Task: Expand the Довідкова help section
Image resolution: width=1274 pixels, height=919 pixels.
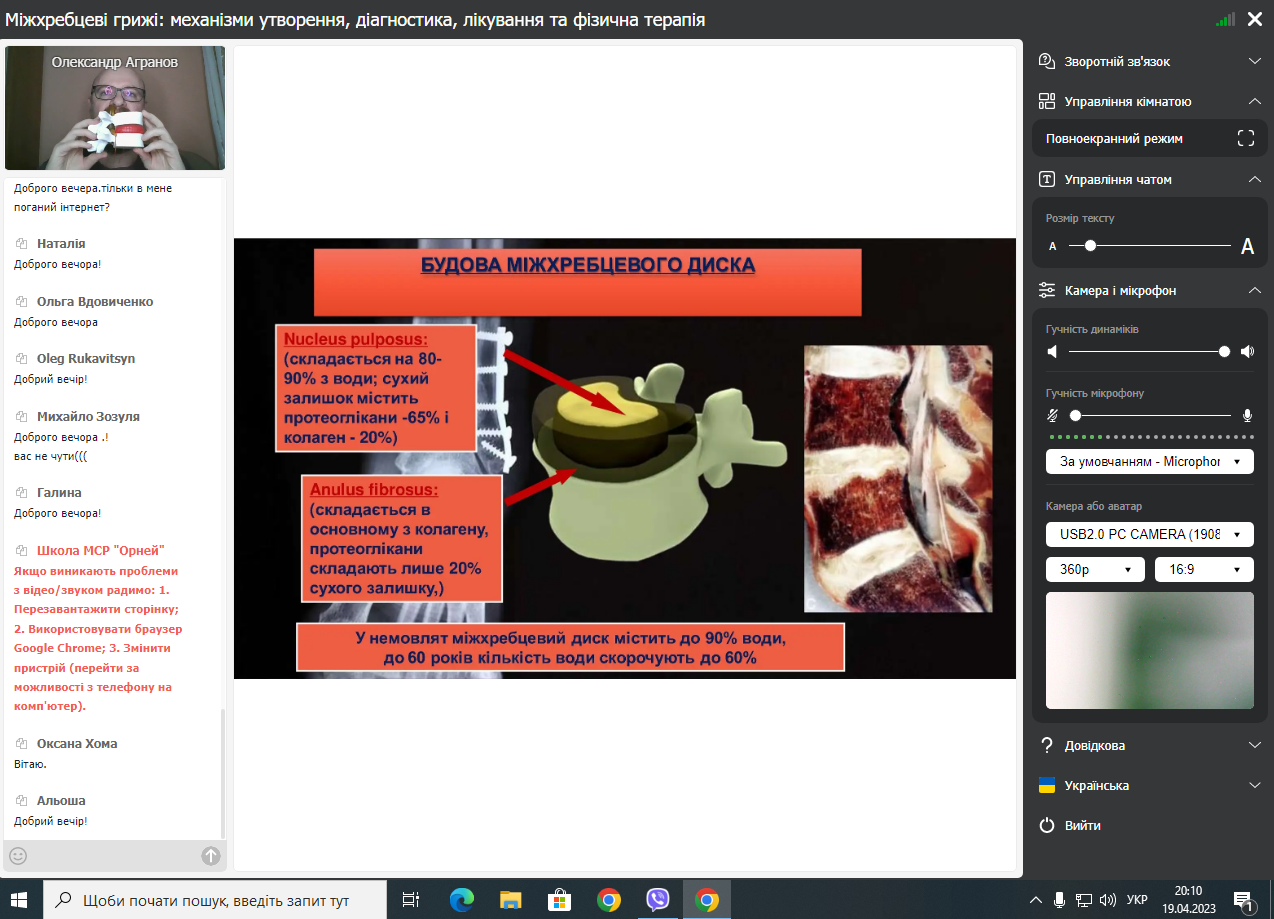Action: pos(1255,746)
